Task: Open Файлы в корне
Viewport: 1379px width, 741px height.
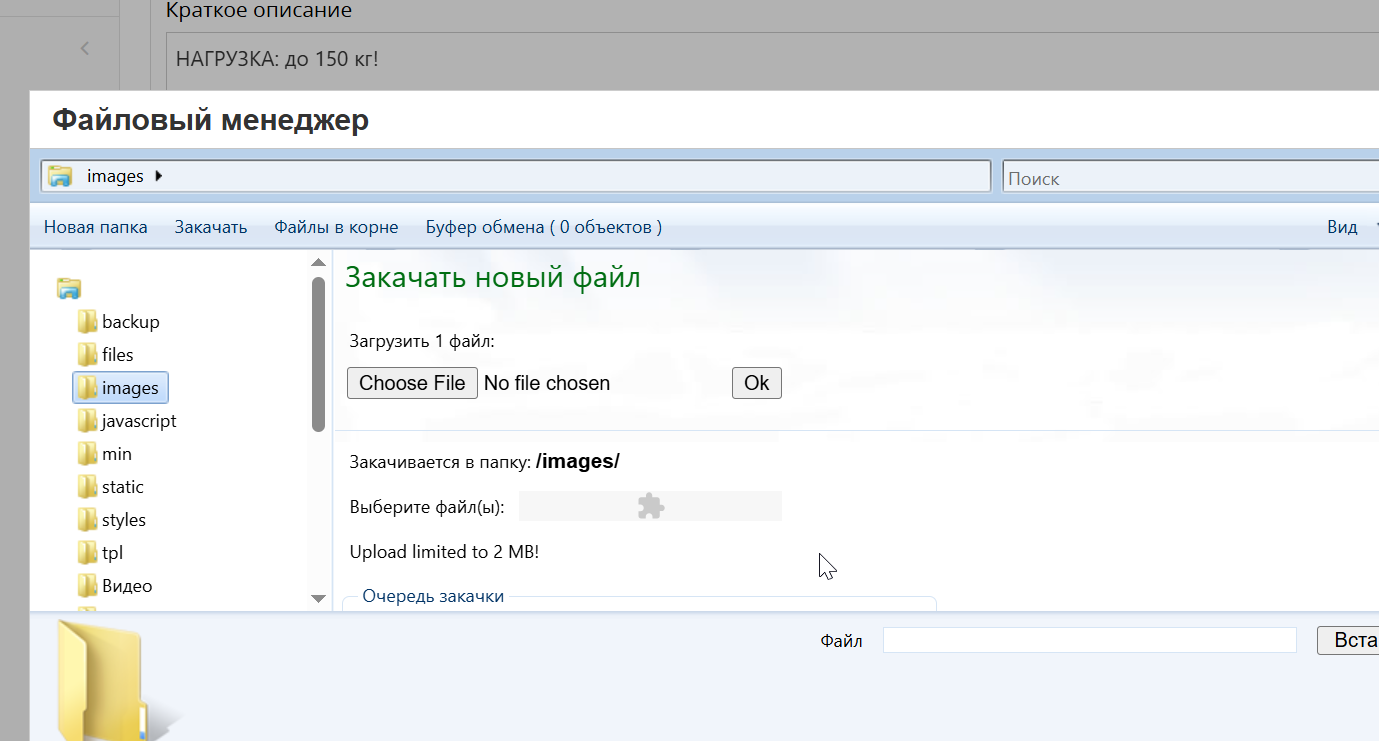Action: pyautogui.click(x=336, y=227)
